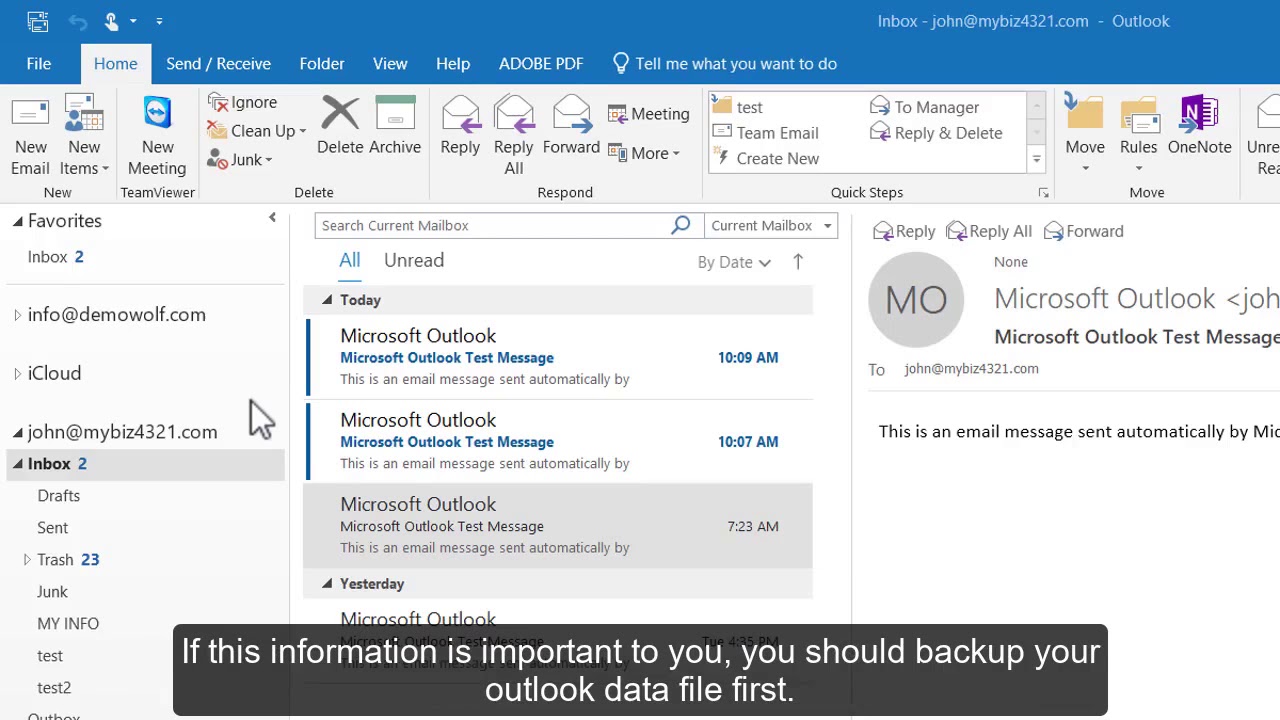Forward the message from ribbon

571,125
